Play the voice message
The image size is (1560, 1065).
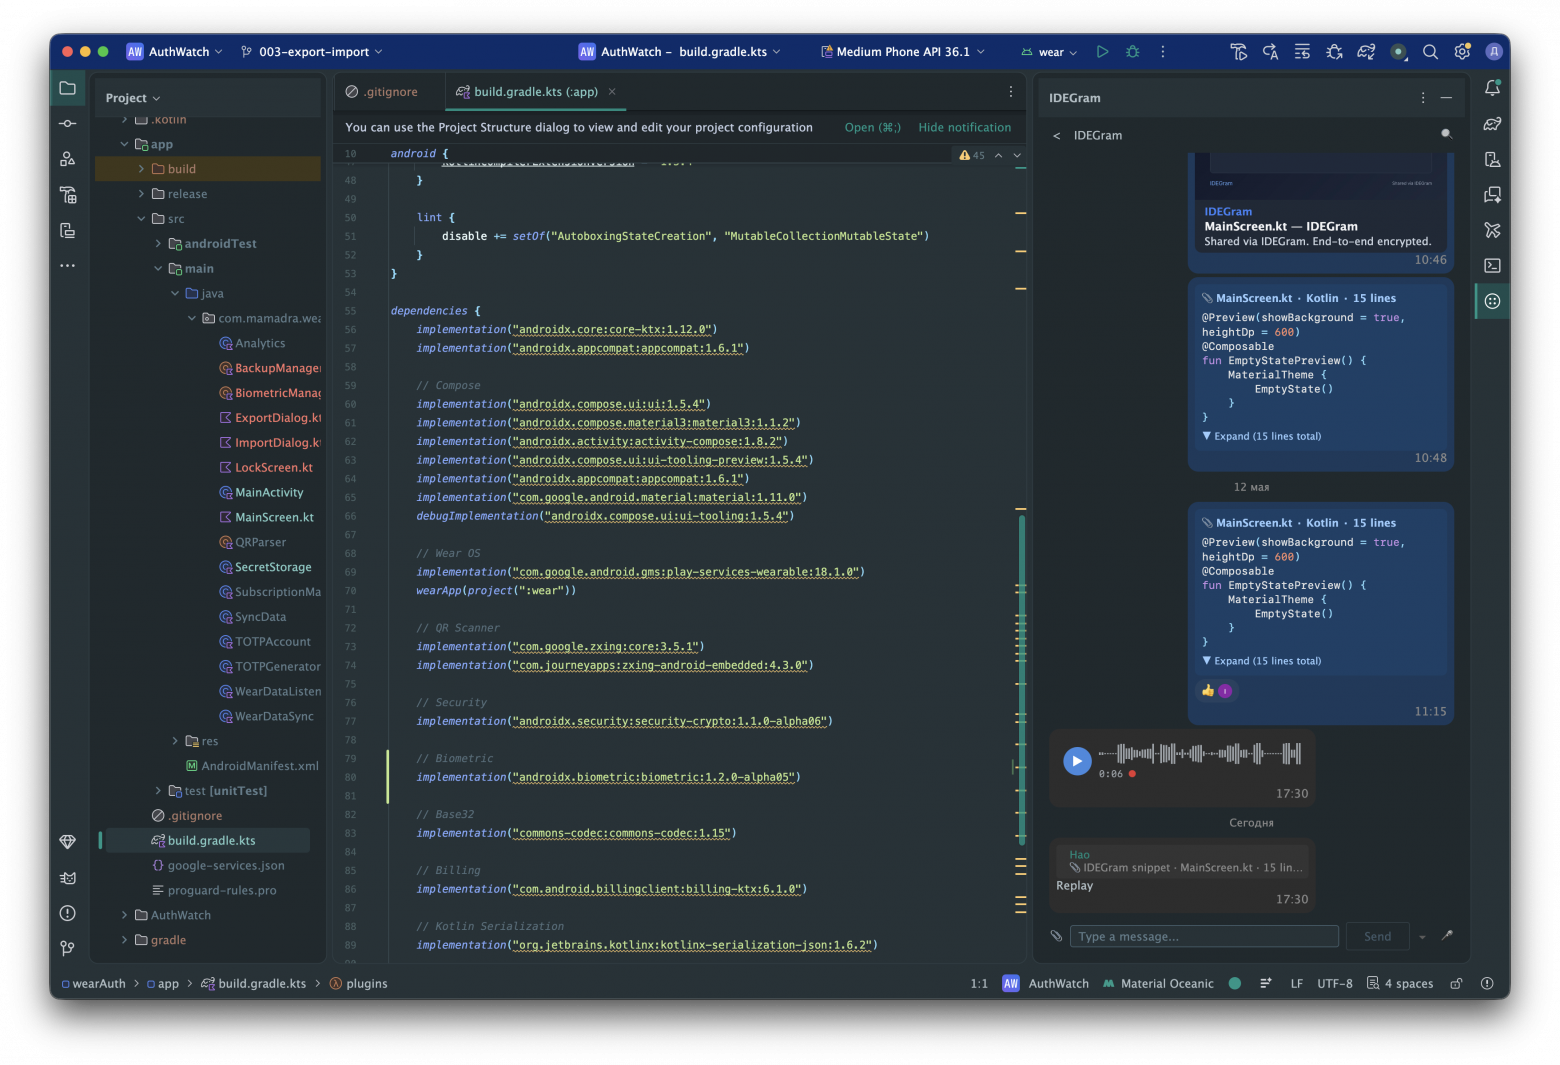(x=1077, y=761)
